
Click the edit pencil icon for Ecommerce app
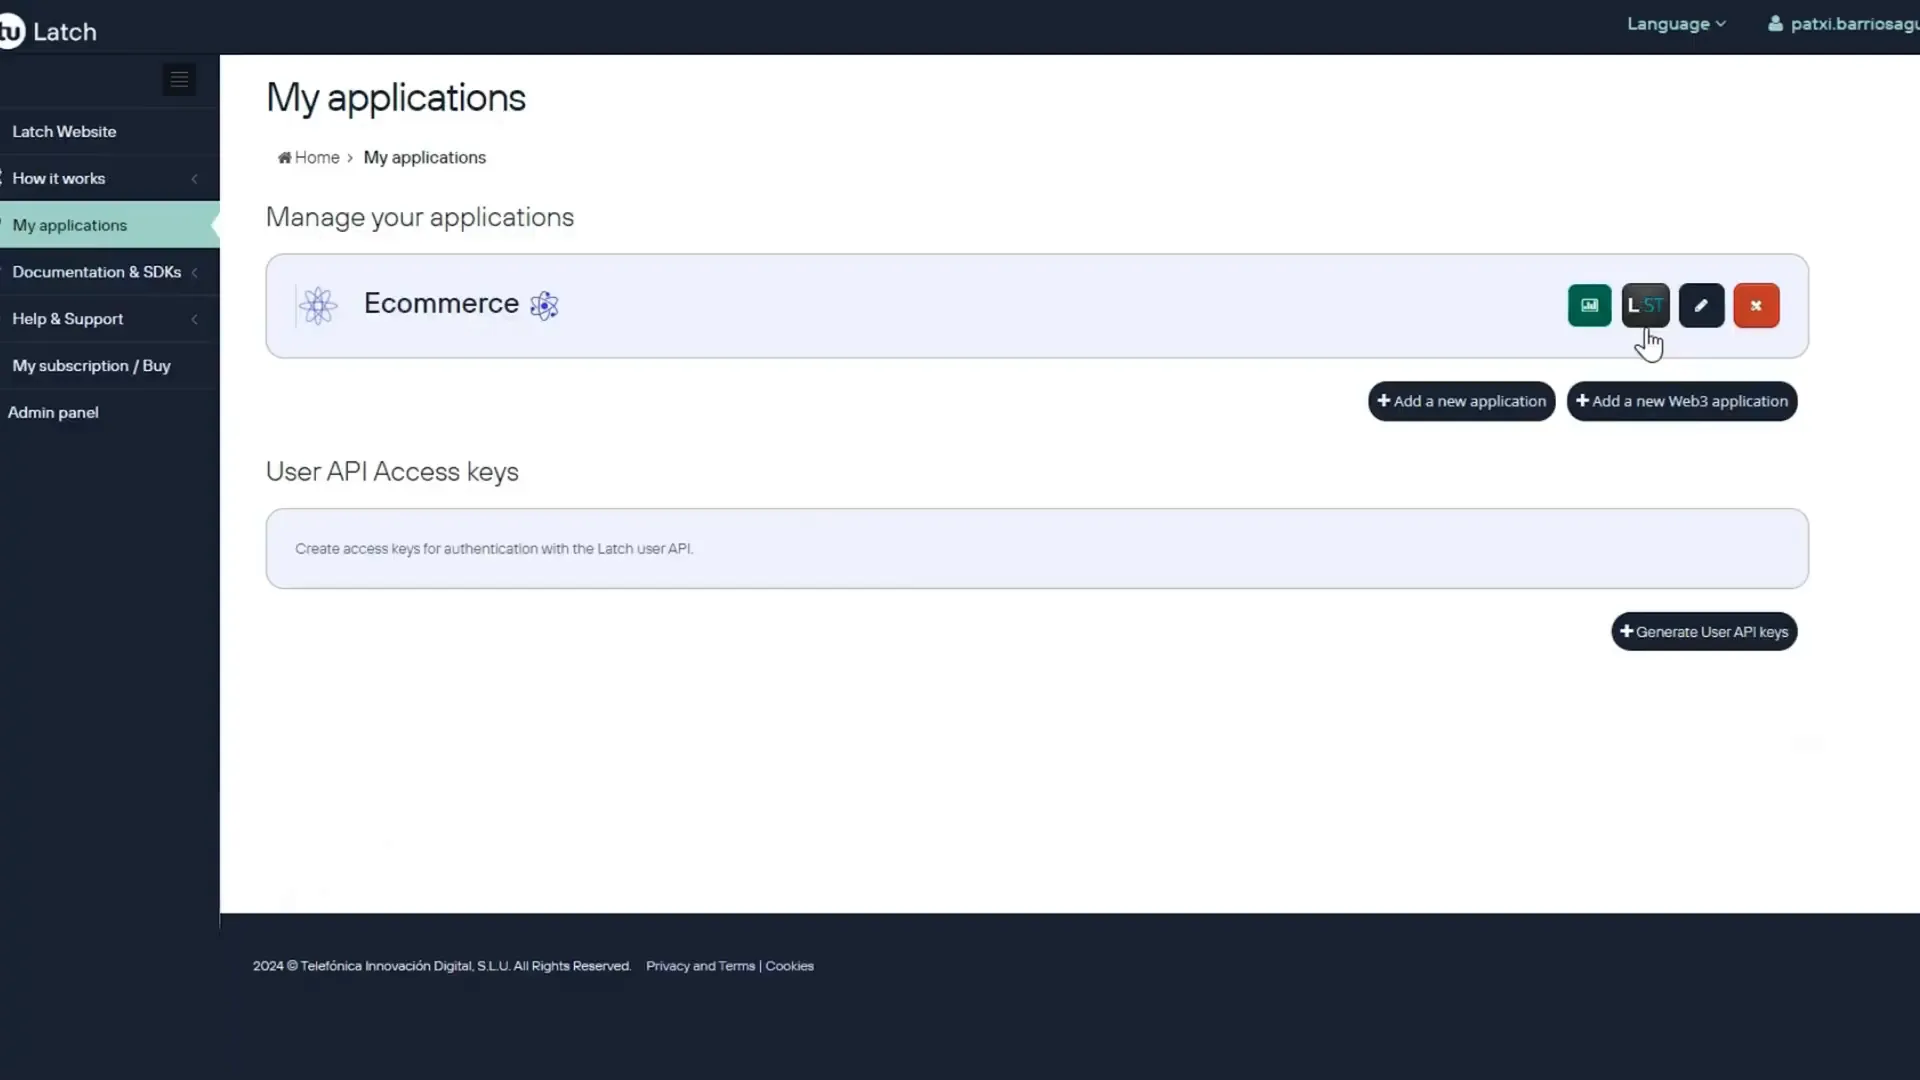pos(1701,305)
